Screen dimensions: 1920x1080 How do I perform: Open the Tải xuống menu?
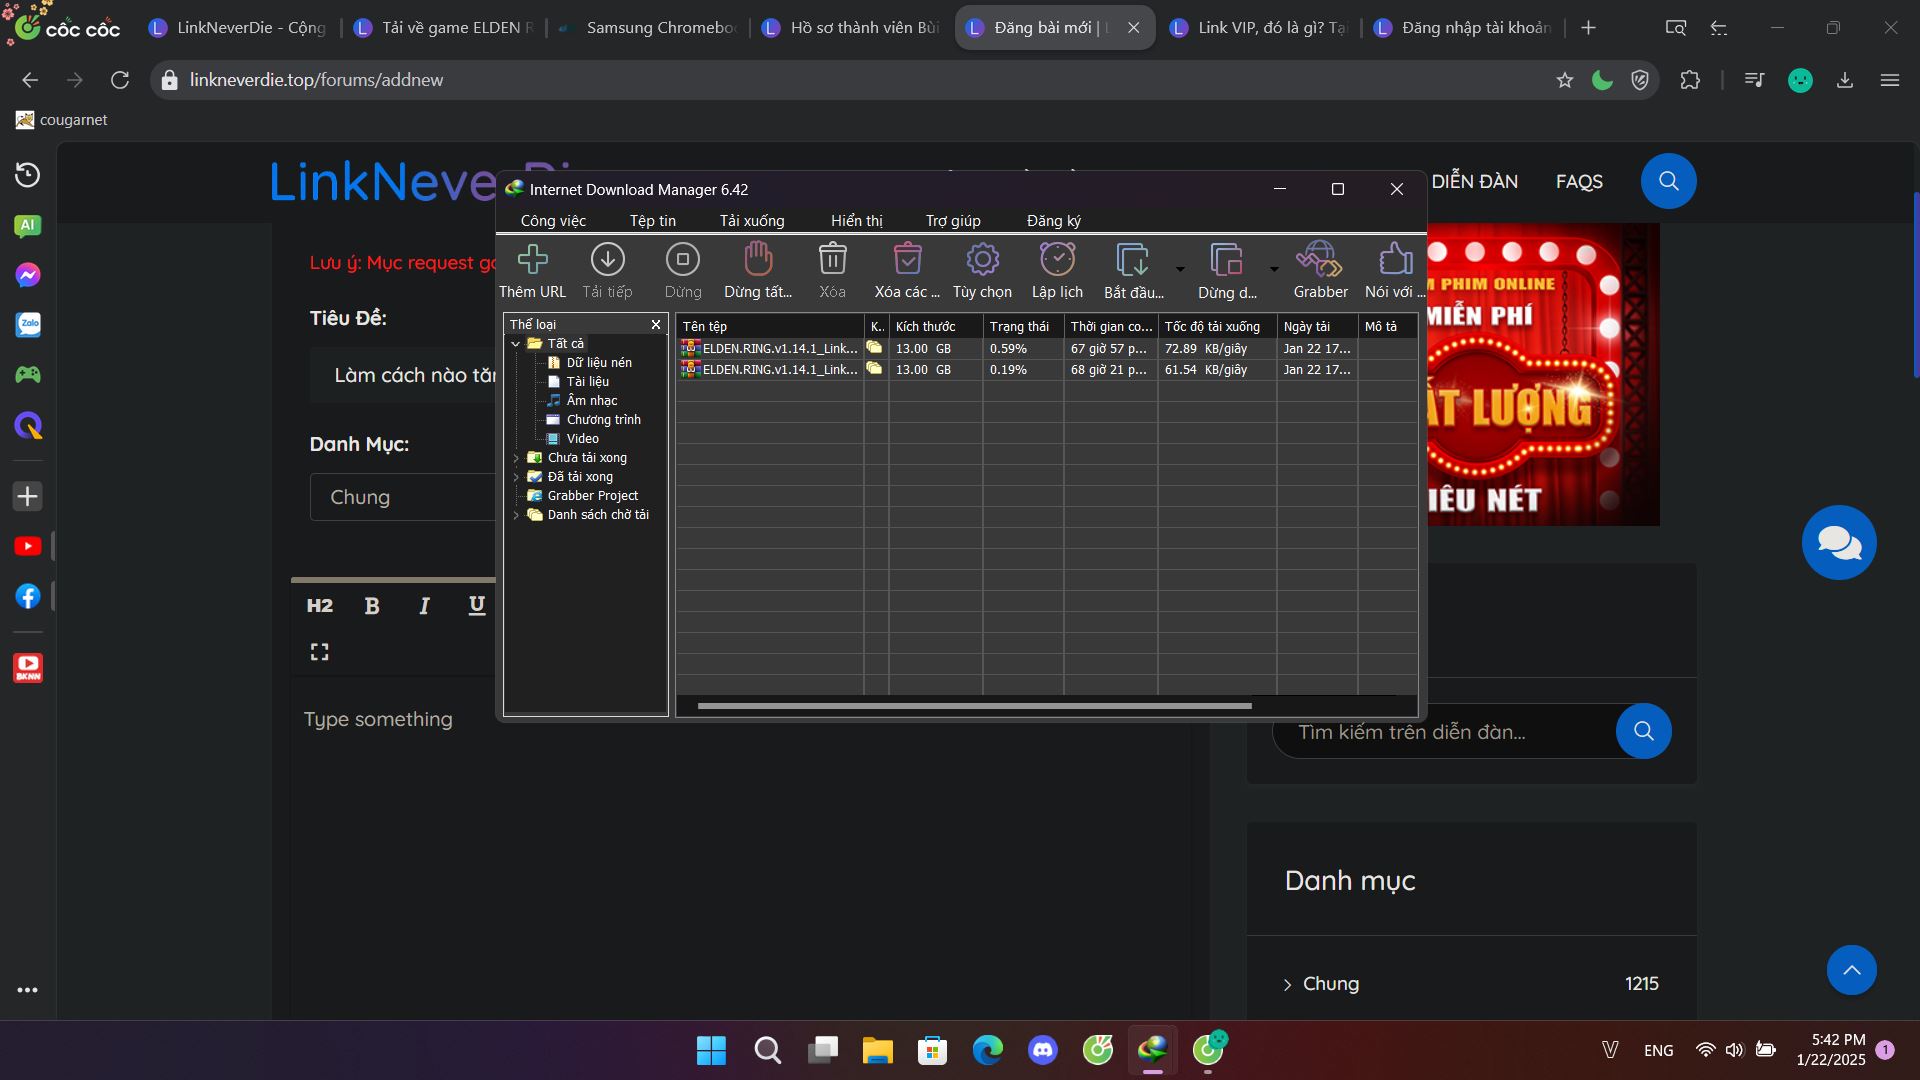752,221
